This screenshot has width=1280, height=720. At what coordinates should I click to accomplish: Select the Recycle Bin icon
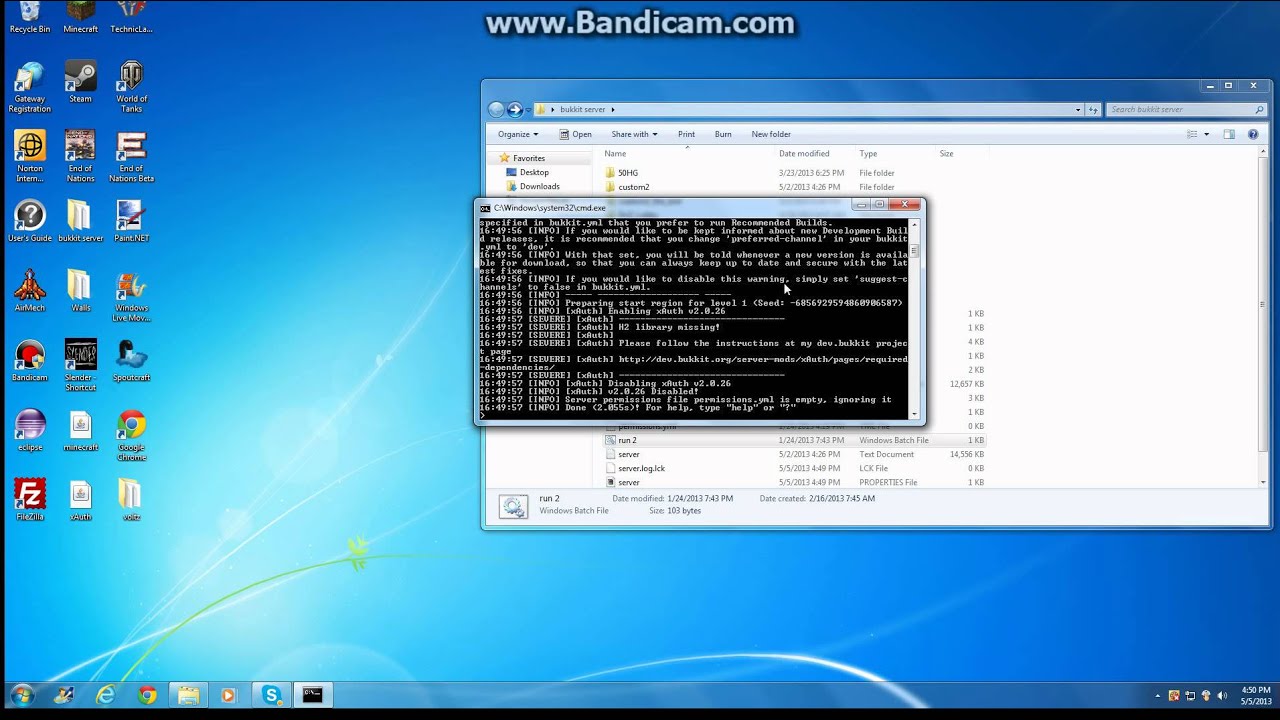(30, 18)
